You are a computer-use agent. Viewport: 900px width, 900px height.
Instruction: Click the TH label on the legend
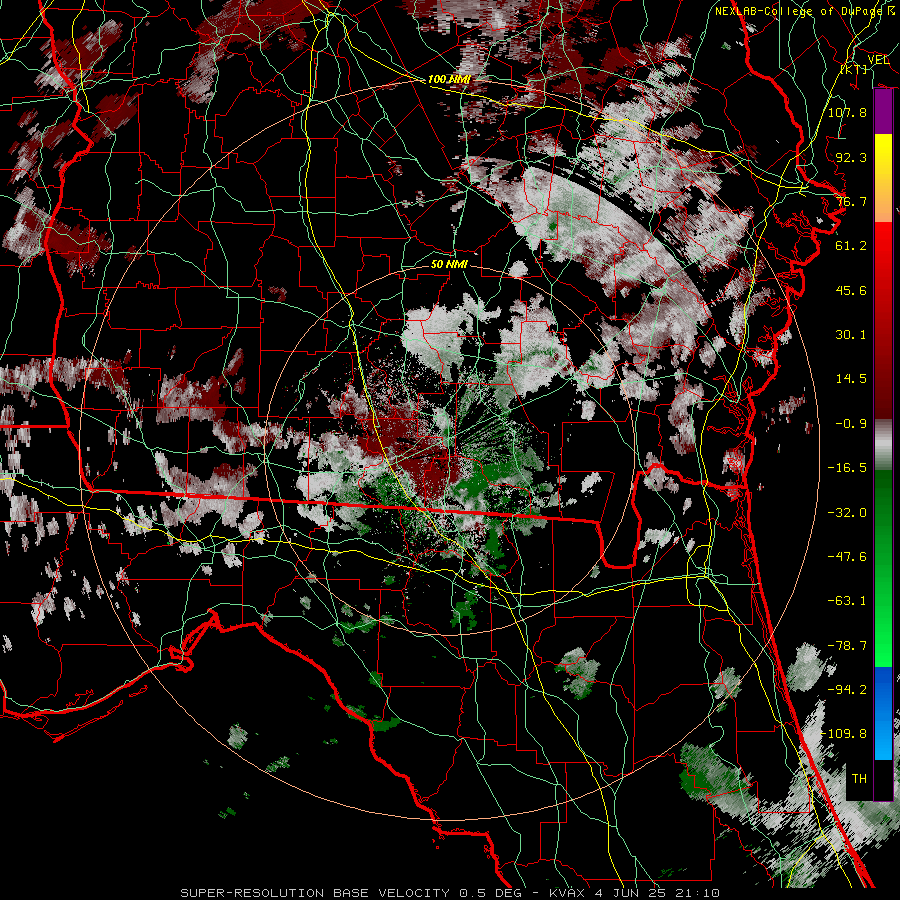[x=859, y=779]
